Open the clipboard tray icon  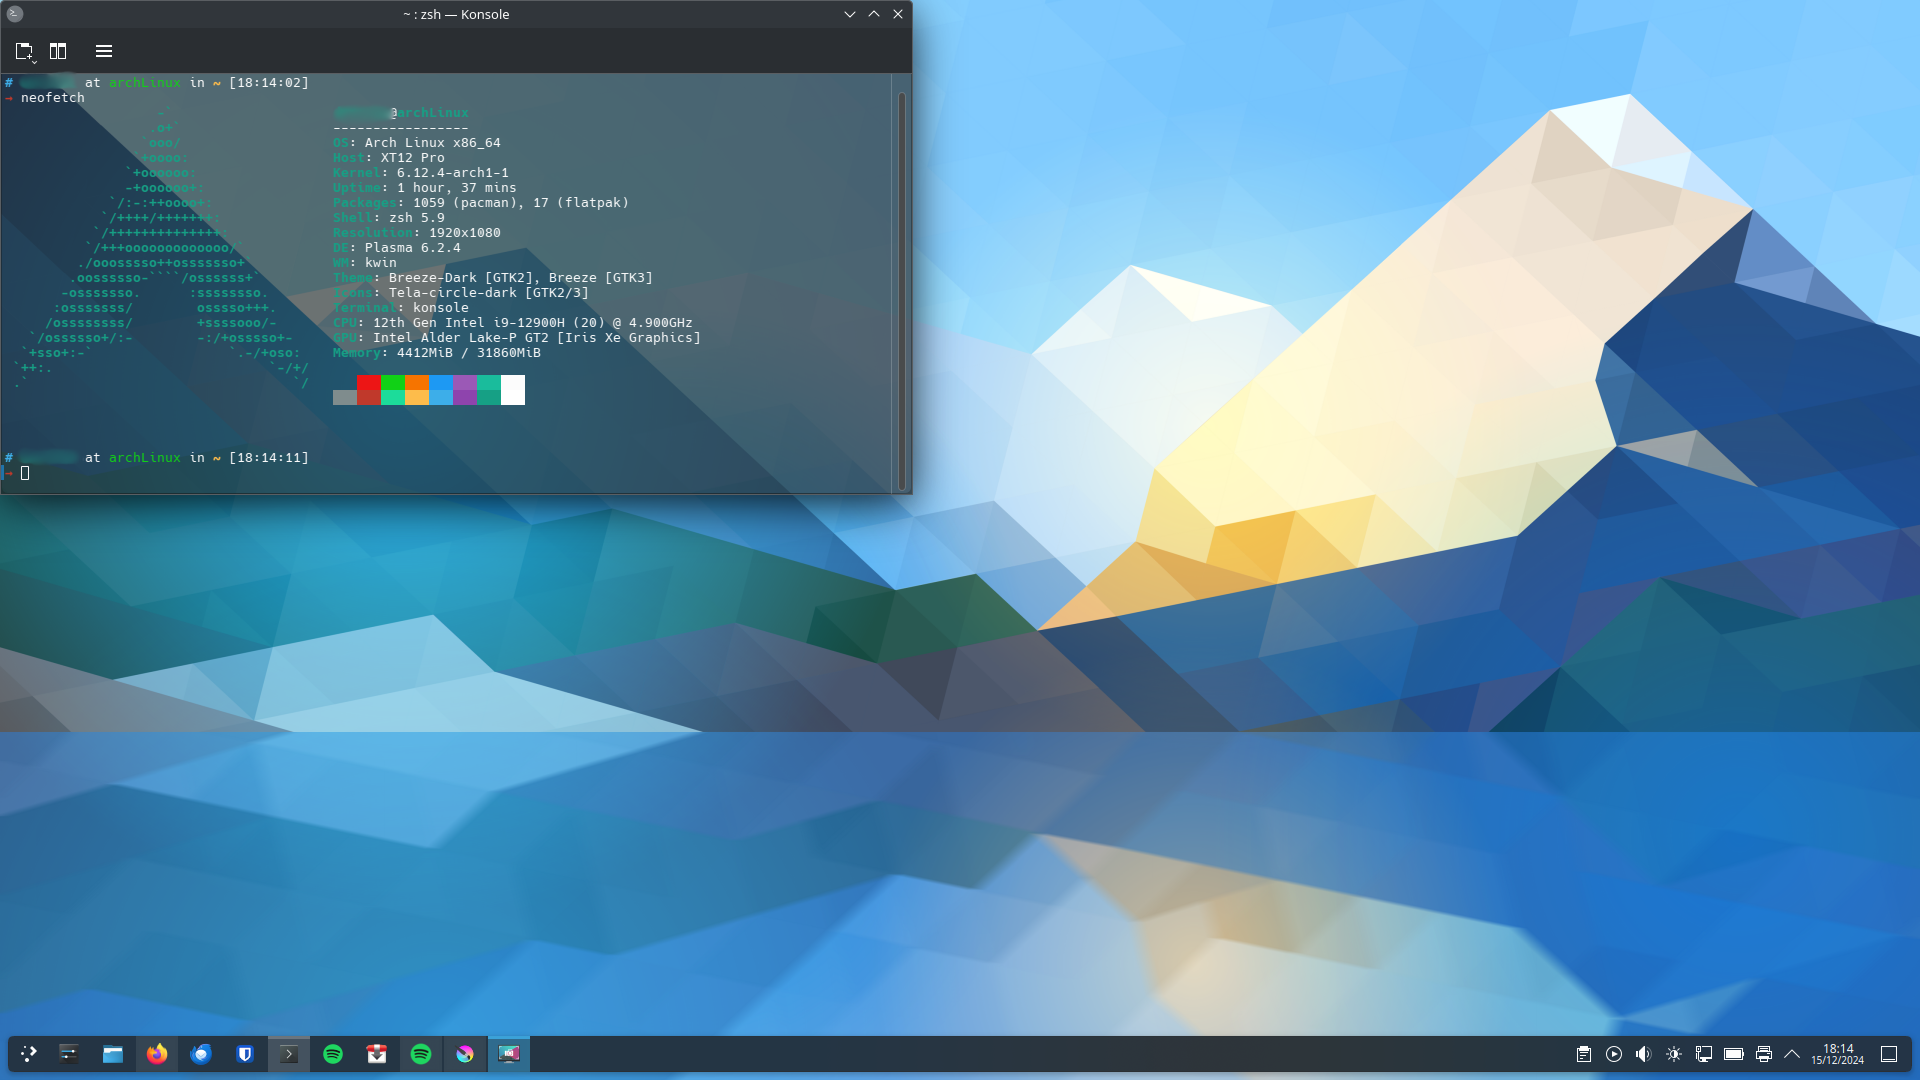[1584, 1054]
